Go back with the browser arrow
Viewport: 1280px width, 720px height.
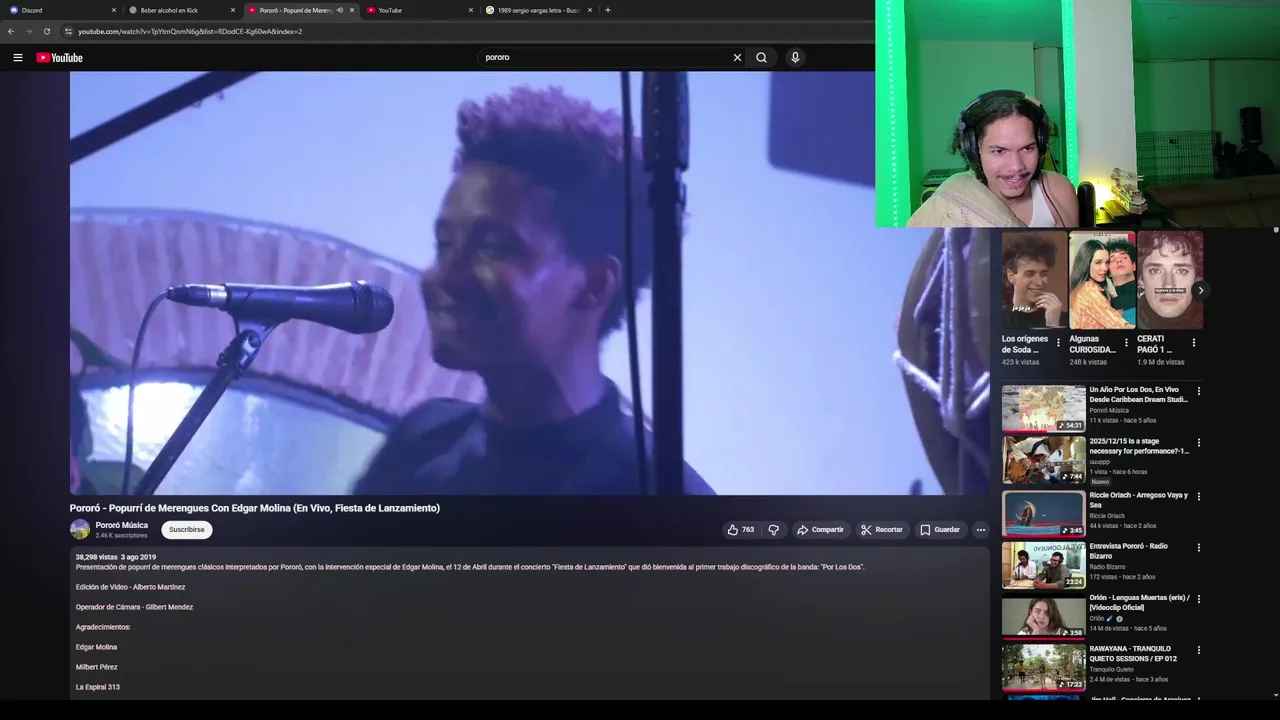(x=11, y=31)
